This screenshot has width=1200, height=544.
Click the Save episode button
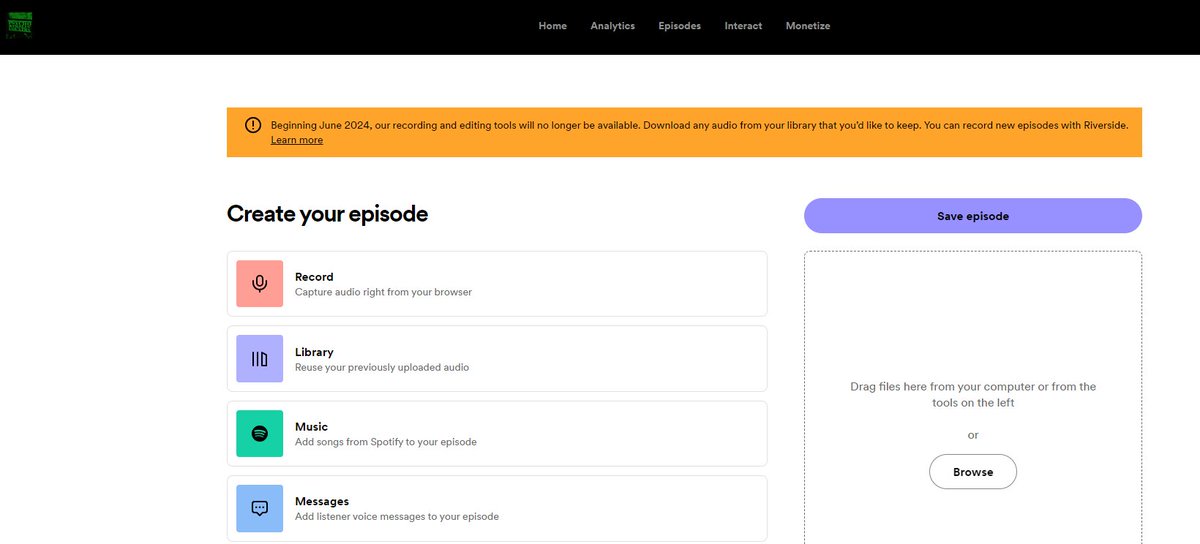point(973,216)
